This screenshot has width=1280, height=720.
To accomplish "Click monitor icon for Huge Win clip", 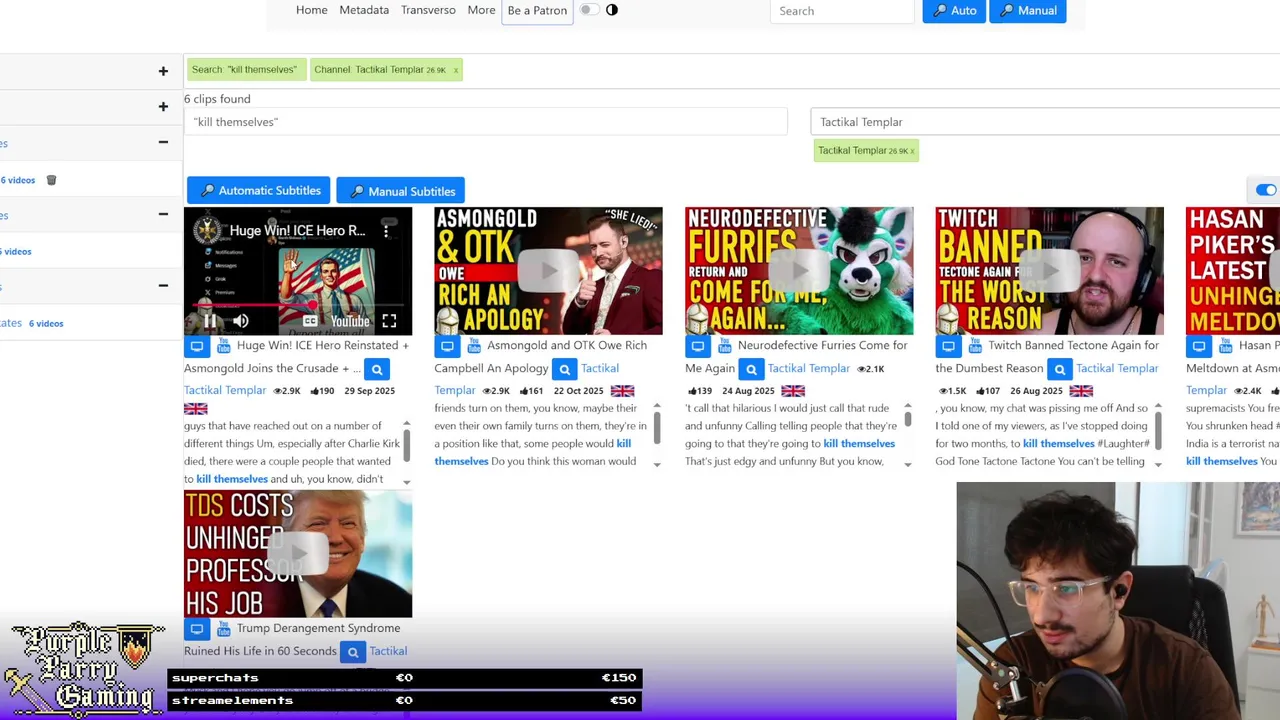I will (197, 346).
